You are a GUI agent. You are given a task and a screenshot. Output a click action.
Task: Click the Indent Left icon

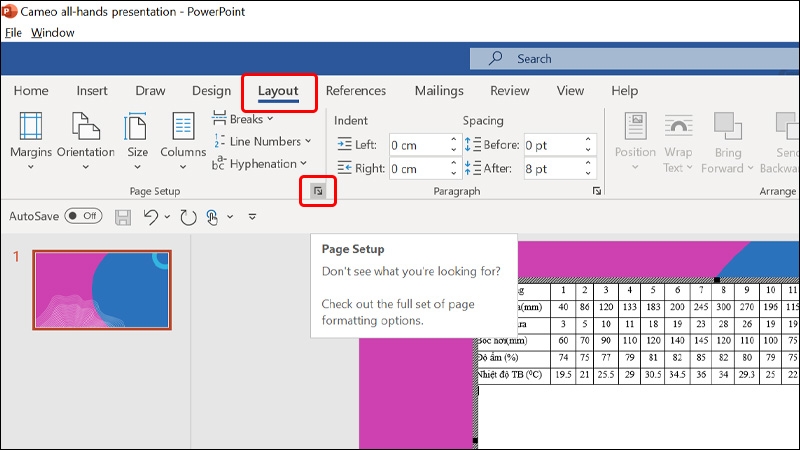[x=344, y=145]
